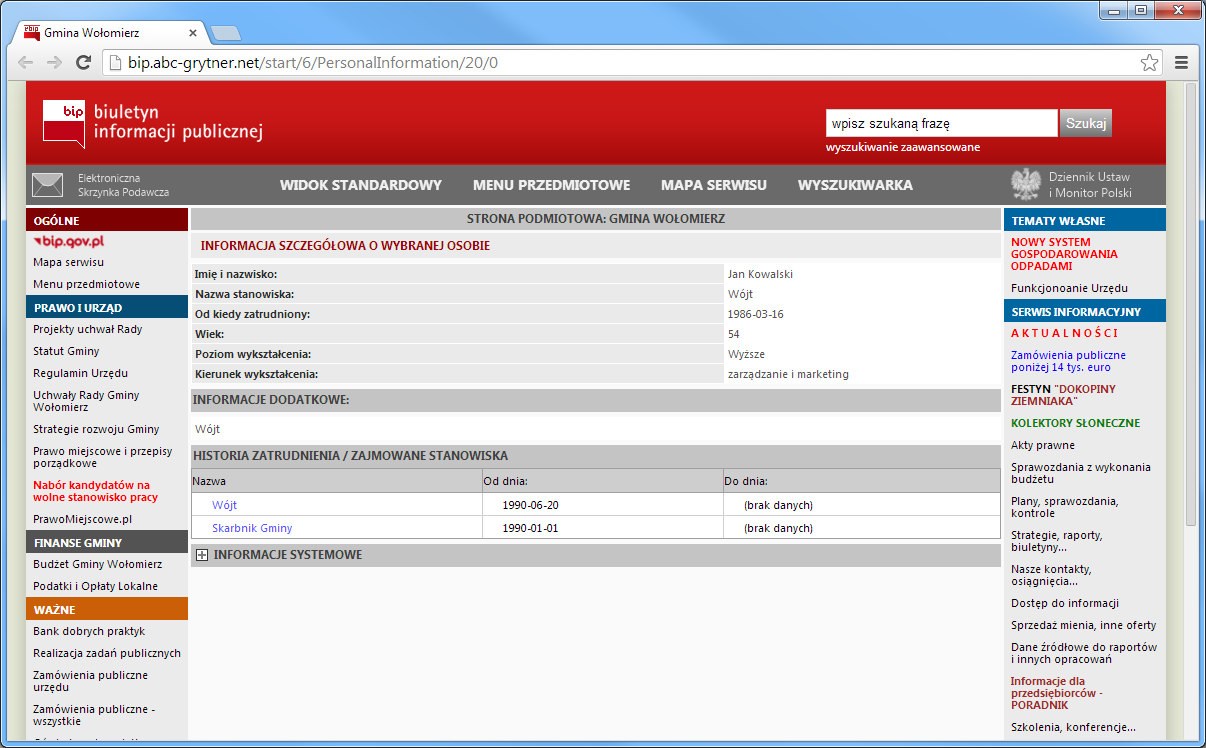The image size is (1206, 748).
Task: Switch to Widok Standardowy
Action: tap(361, 185)
